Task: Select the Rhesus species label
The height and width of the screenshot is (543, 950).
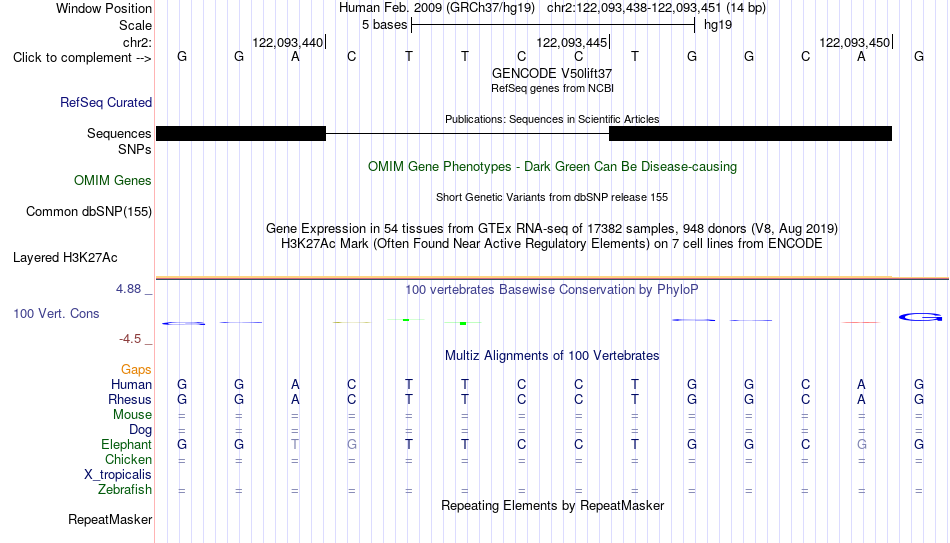Action: click(130, 399)
